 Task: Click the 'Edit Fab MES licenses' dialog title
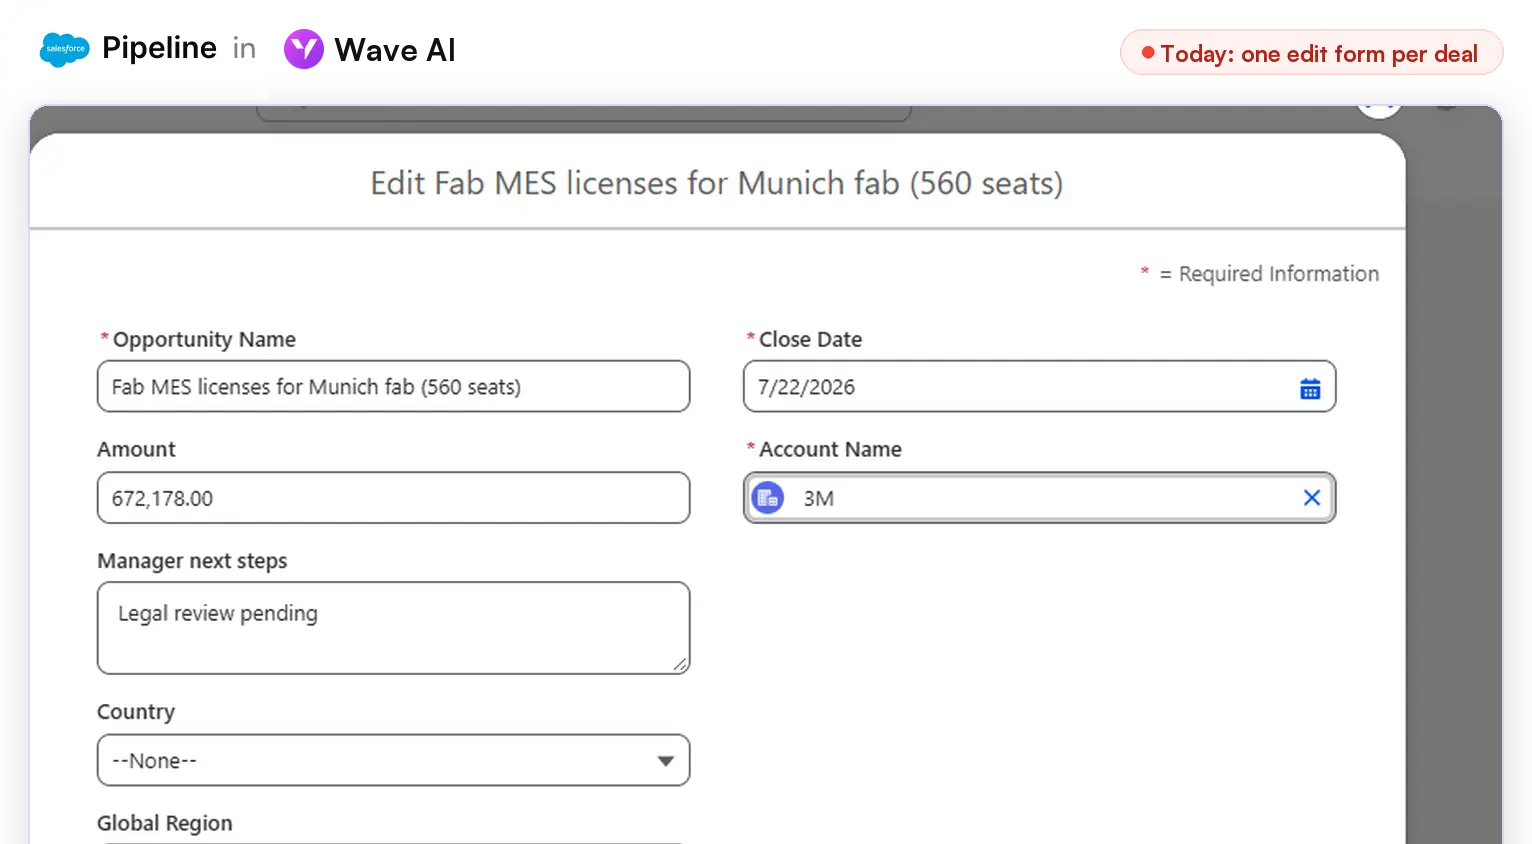717,183
